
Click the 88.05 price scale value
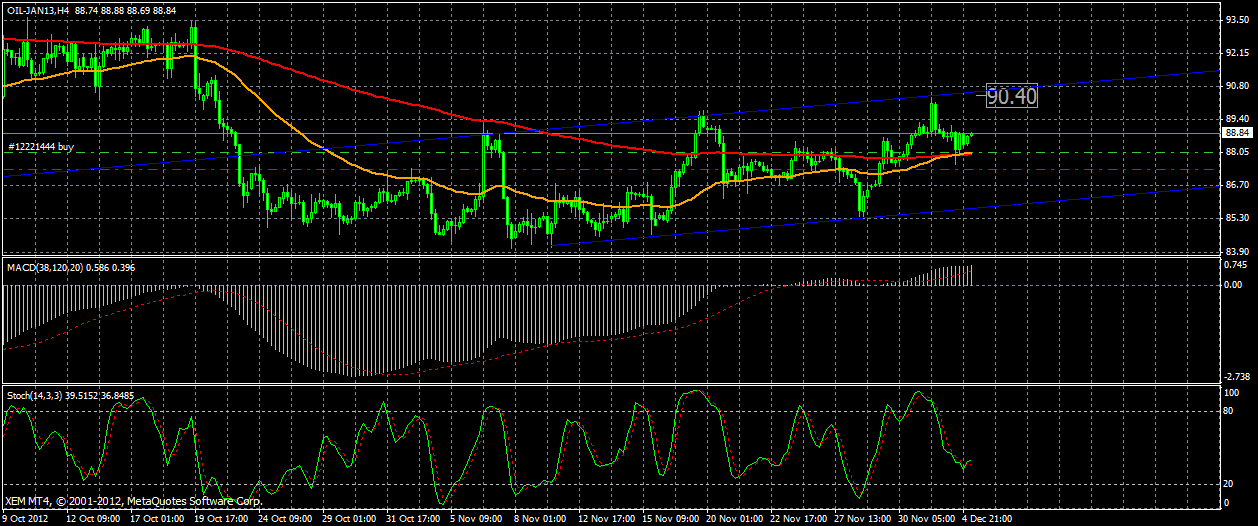tap(1237, 151)
